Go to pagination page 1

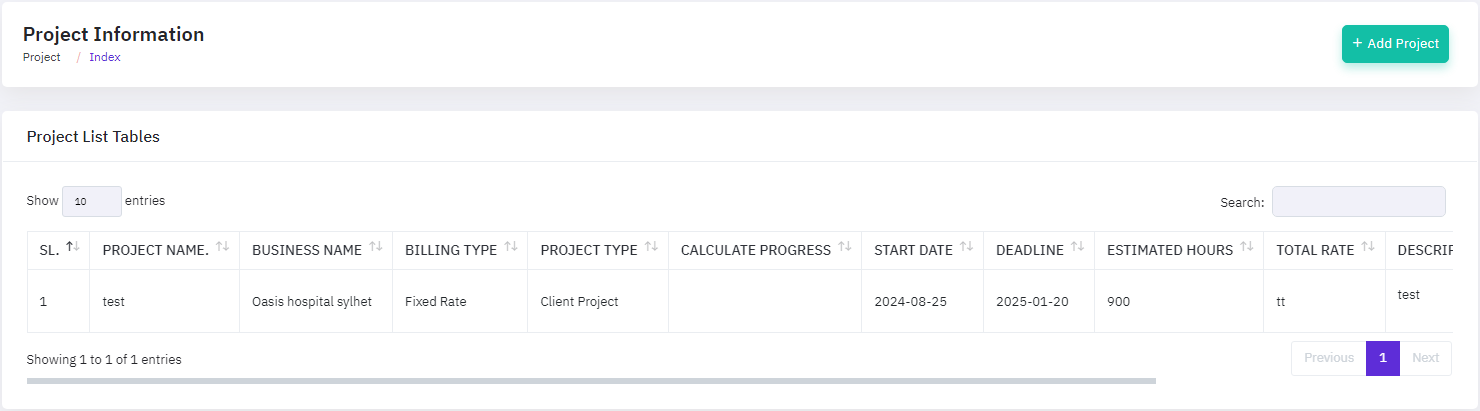(x=1382, y=358)
